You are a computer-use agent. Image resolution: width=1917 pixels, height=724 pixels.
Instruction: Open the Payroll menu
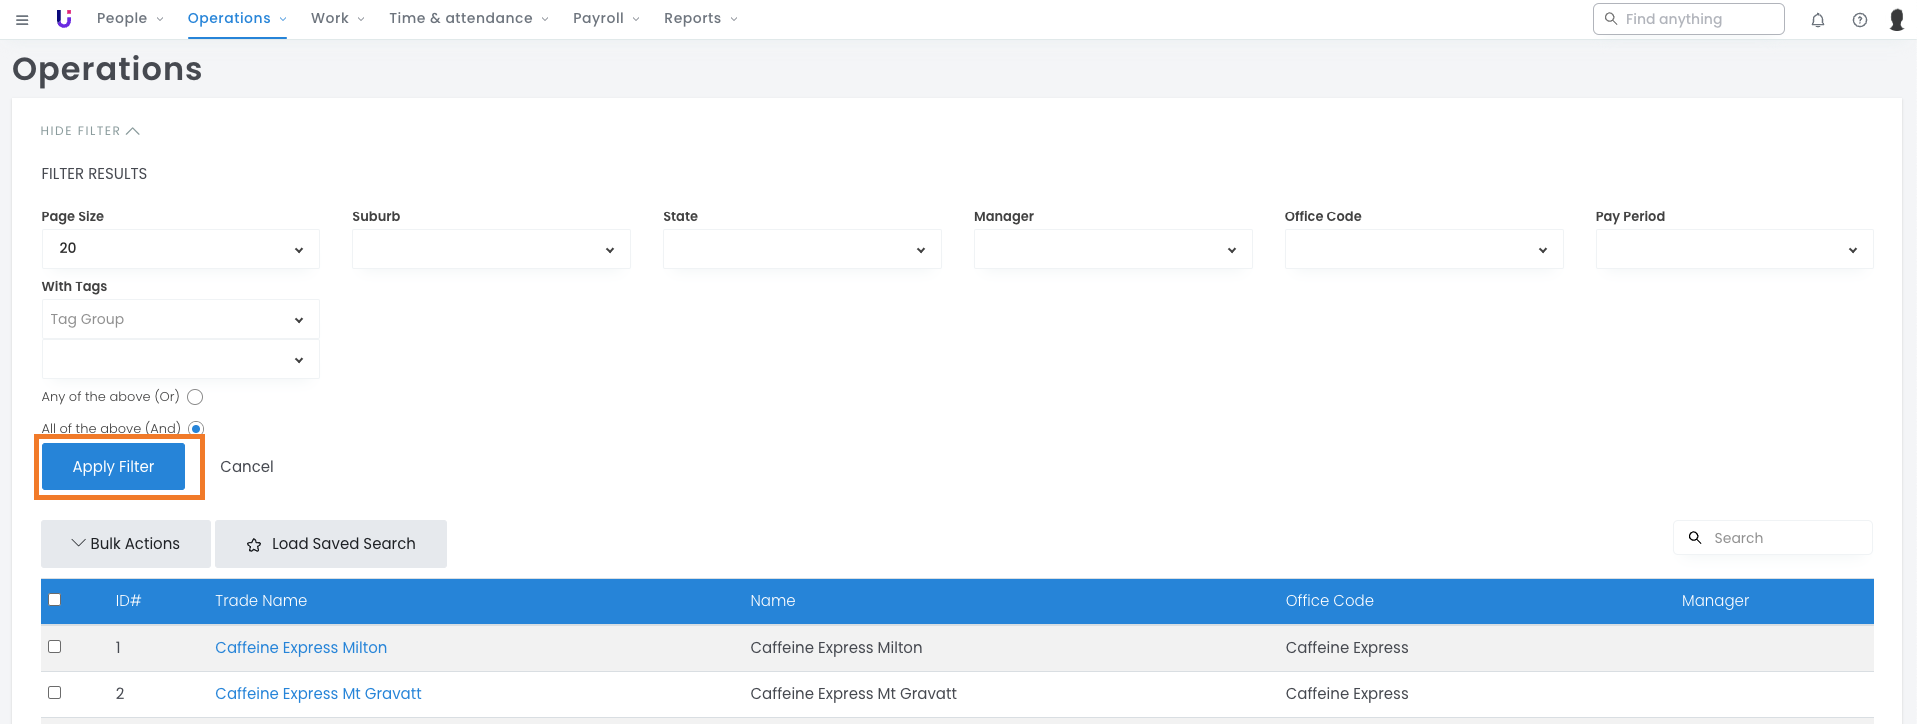(x=606, y=19)
